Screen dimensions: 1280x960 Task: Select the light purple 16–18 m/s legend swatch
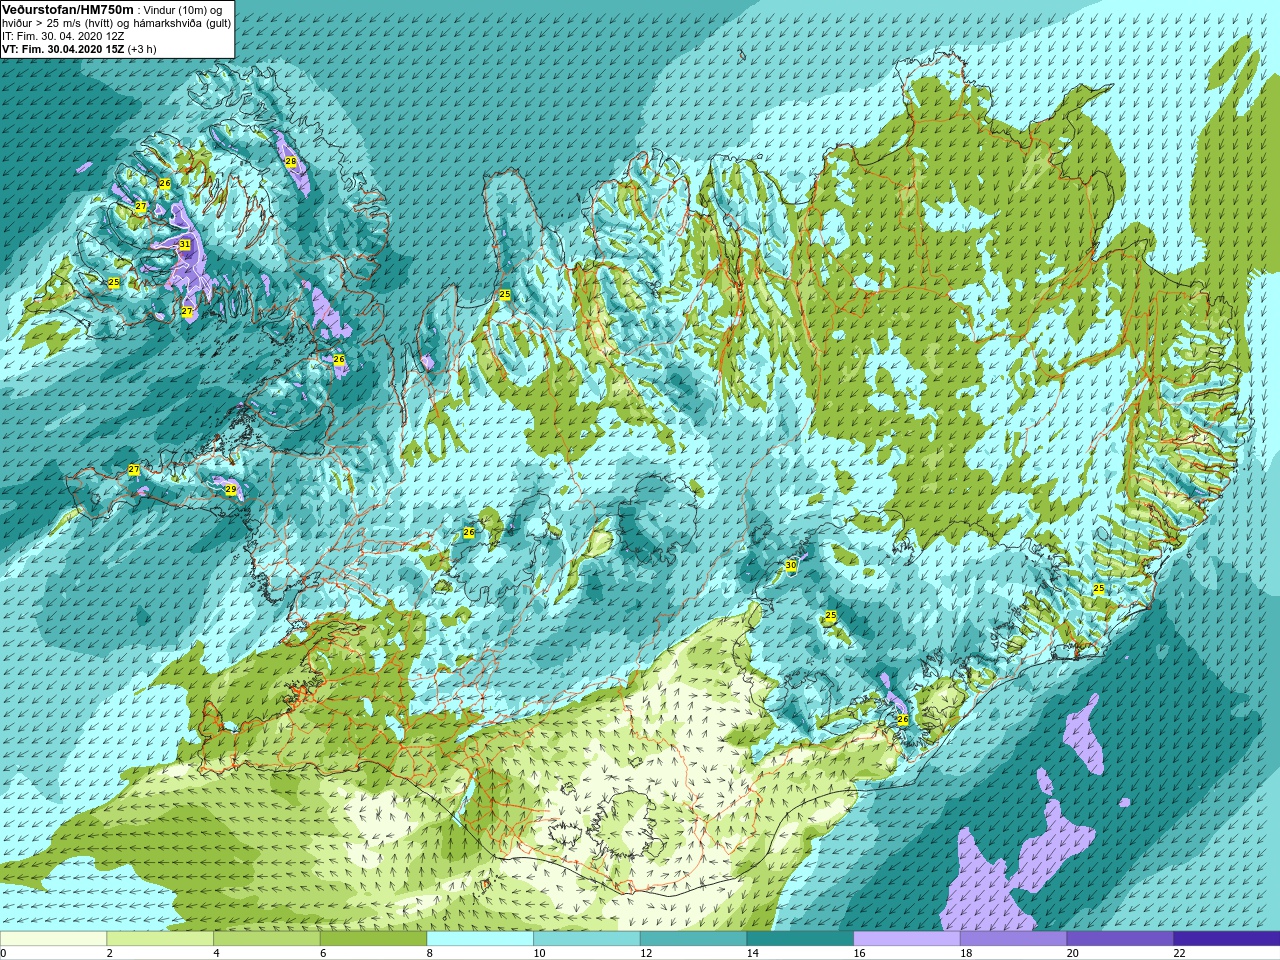click(x=907, y=939)
